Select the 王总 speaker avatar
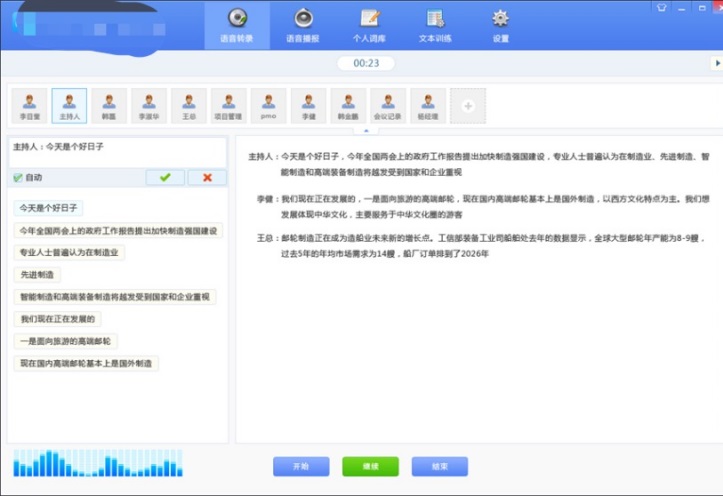723x498 pixels. (189, 105)
